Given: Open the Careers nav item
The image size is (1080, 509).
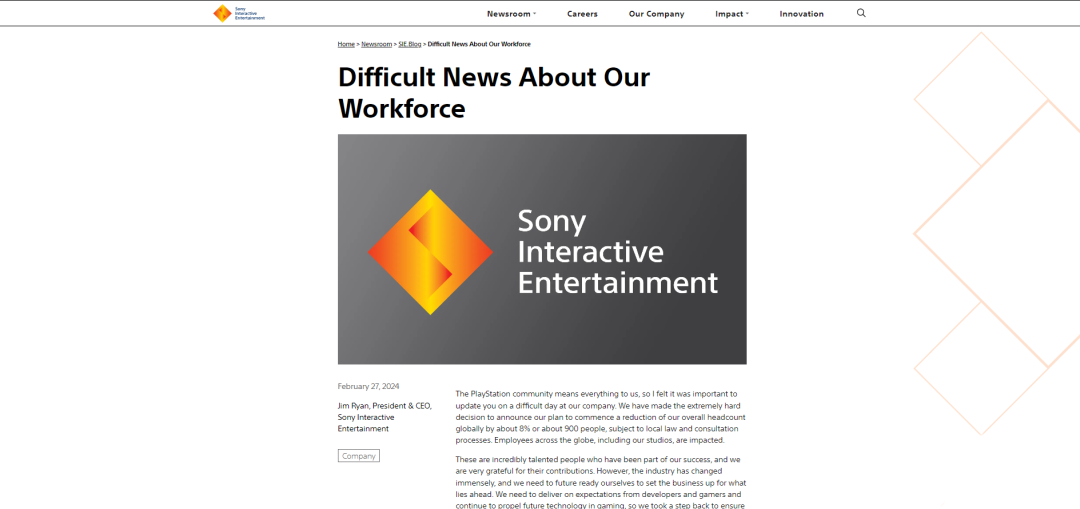Looking at the screenshot, I should pos(582,14).
